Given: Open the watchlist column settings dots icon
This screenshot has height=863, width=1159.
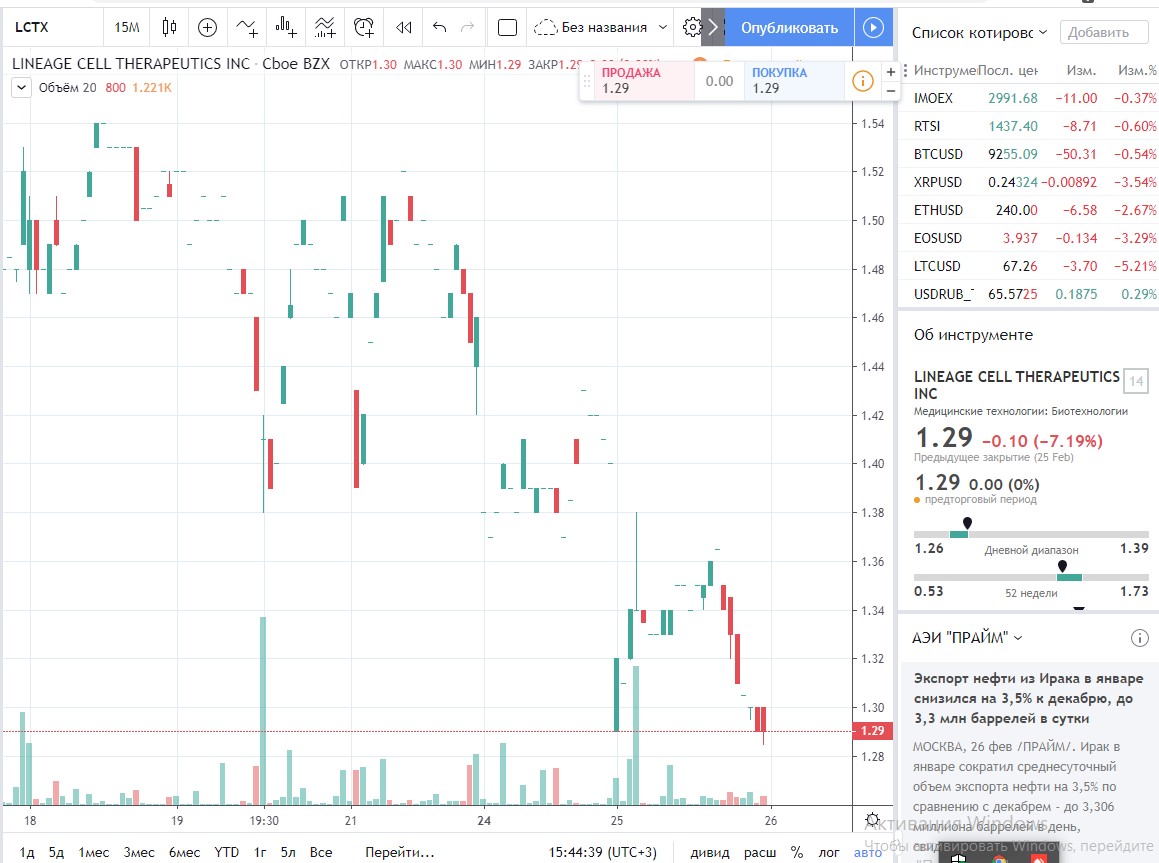Looking at the screenshot, I should (905, 70).
